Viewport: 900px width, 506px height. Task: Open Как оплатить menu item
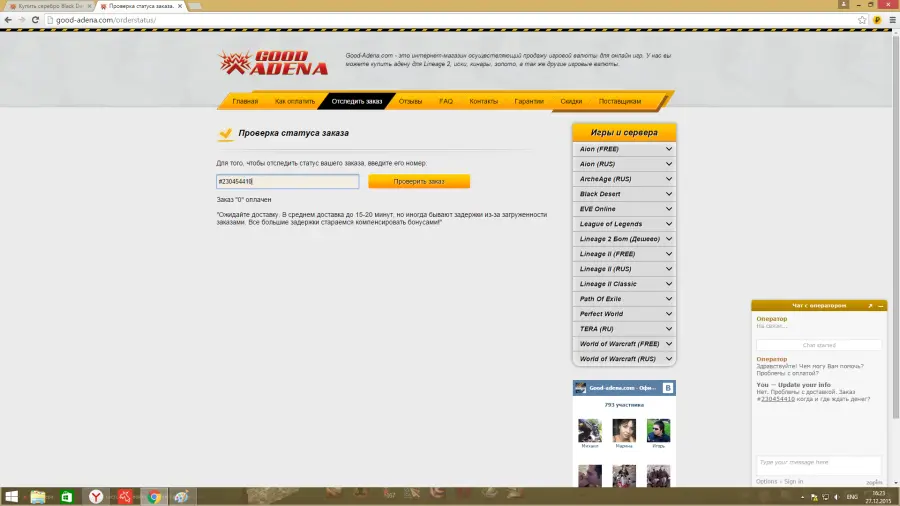pos(294,101)
